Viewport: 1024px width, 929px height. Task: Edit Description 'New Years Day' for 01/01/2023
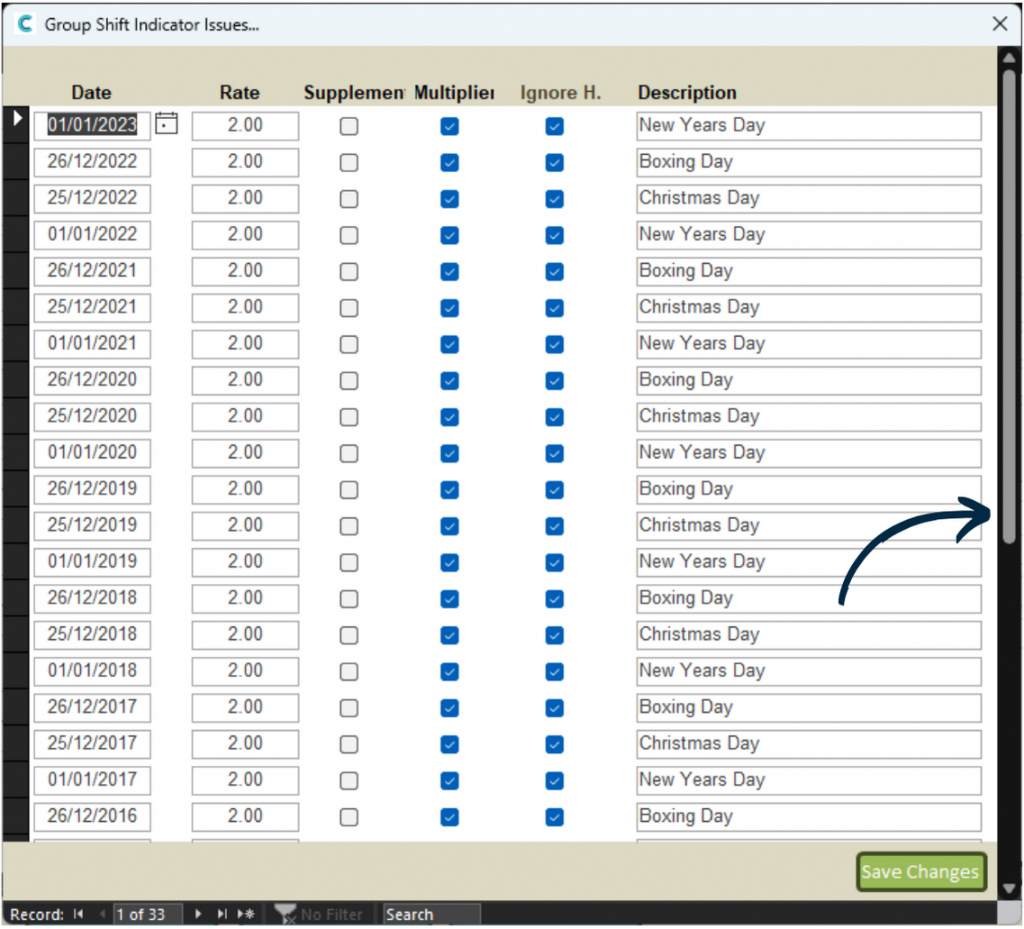point(808,125)
